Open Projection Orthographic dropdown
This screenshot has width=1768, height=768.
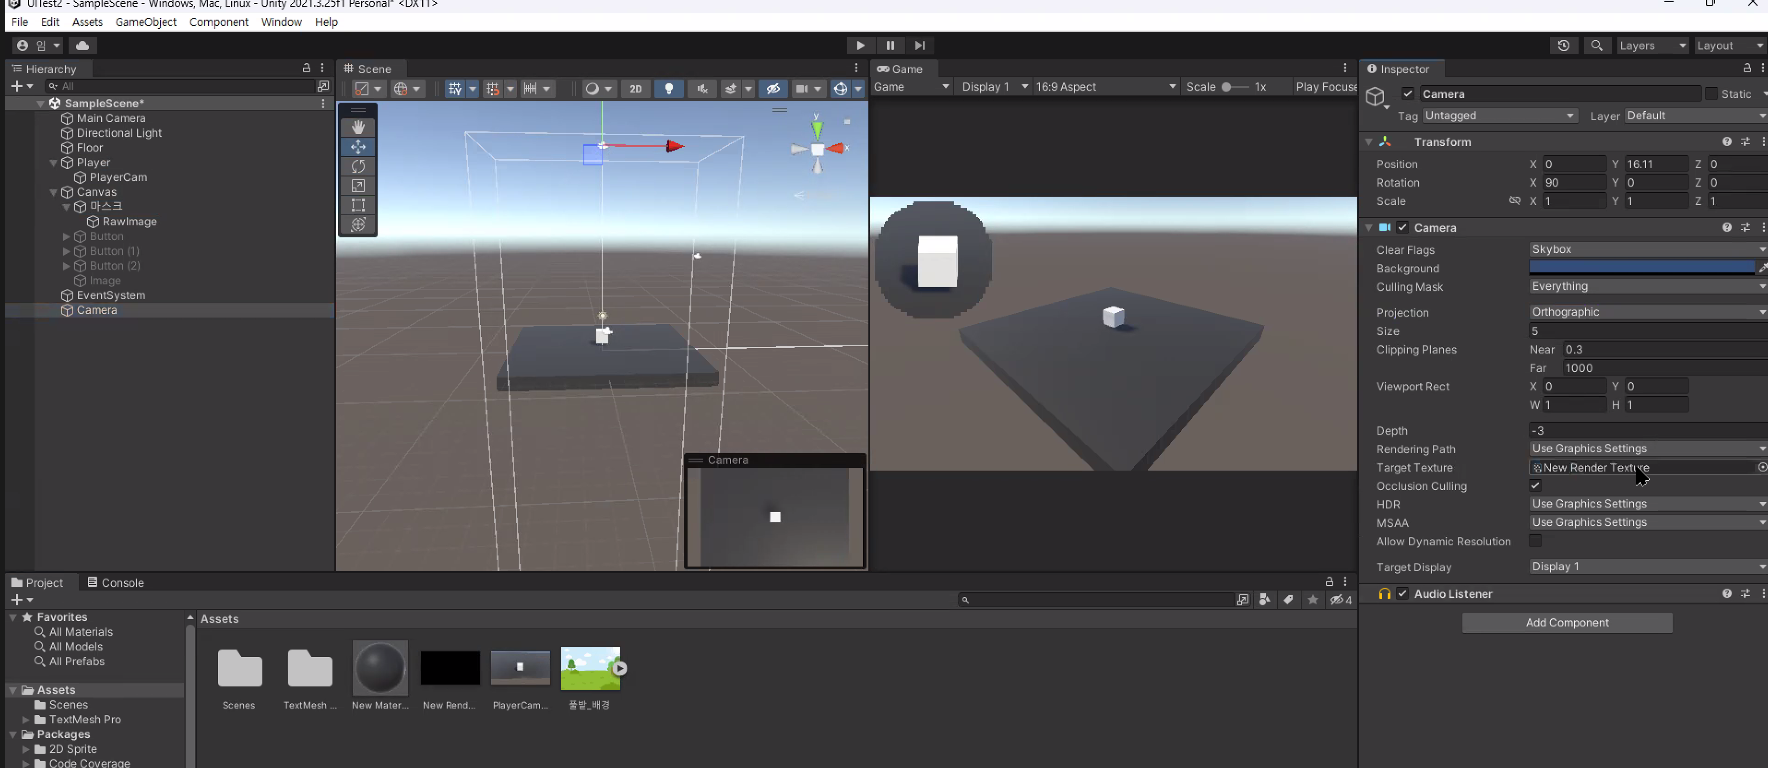[1648, 312]
